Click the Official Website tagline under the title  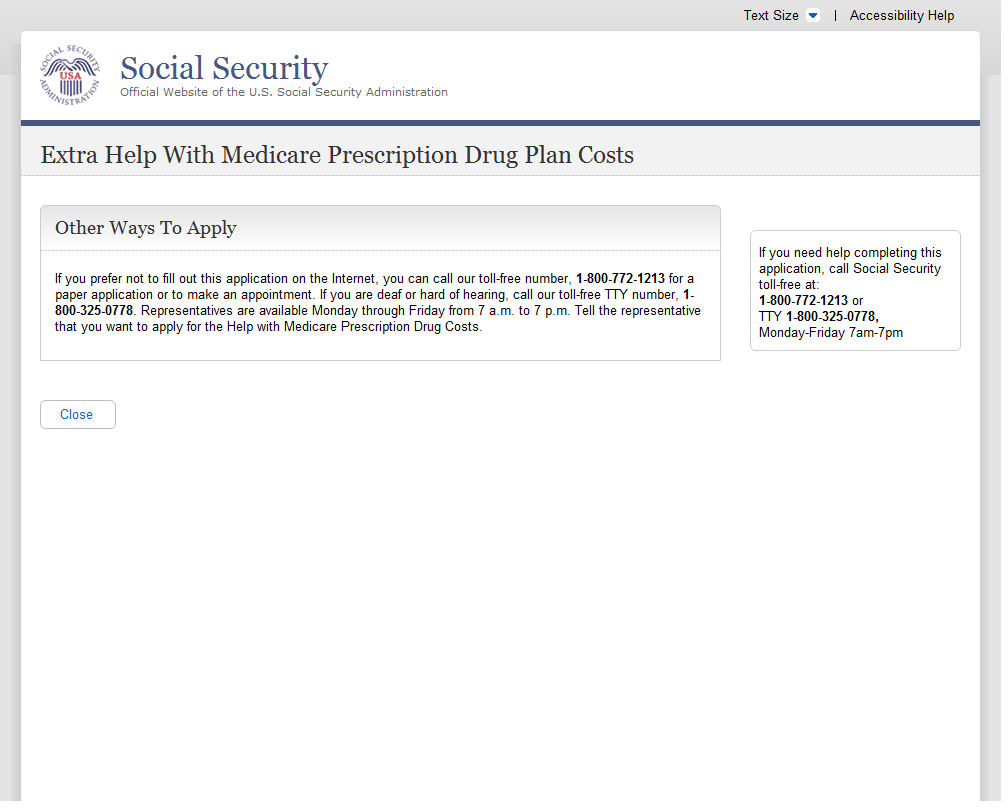click(x=283, y=92)
